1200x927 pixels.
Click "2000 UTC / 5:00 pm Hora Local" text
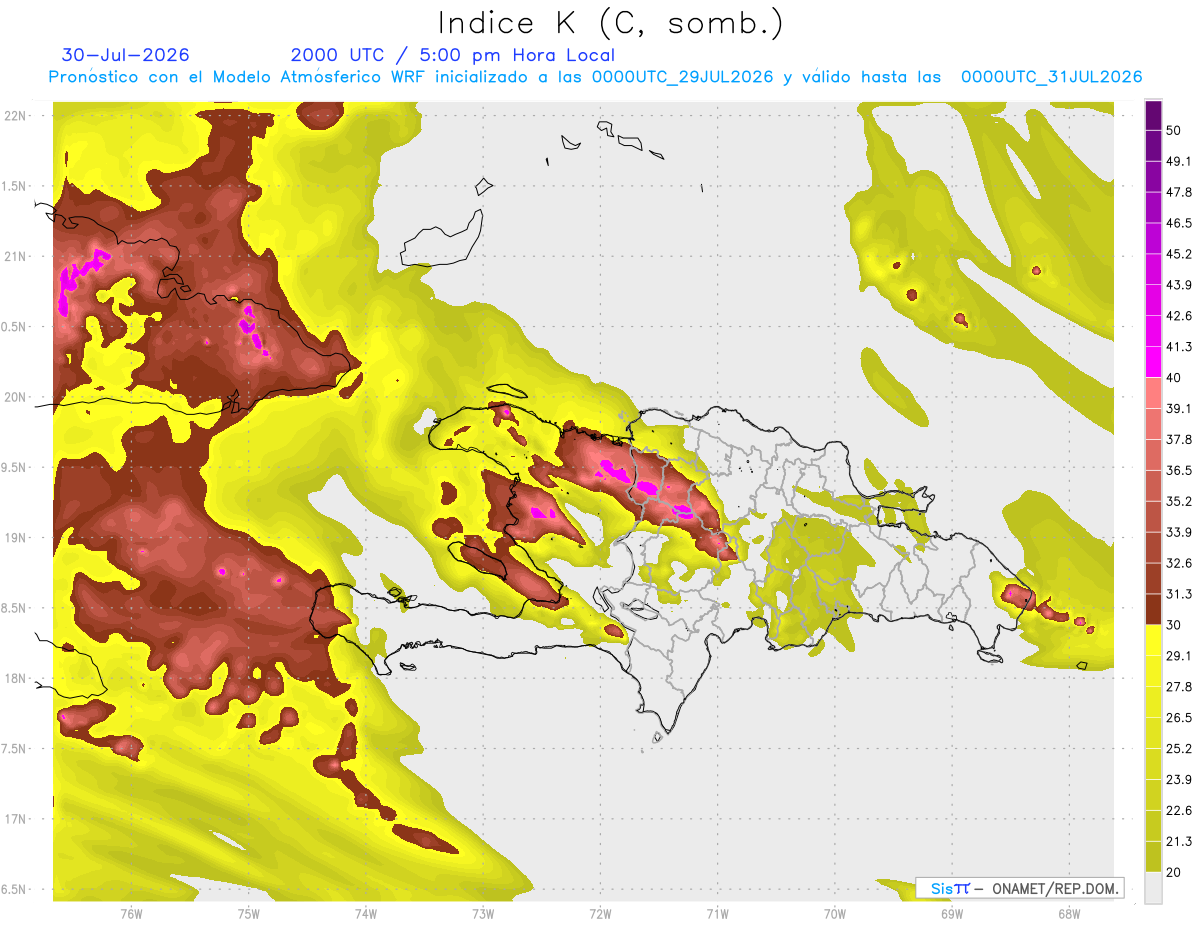pyautogui.click(x=453, y=55)
